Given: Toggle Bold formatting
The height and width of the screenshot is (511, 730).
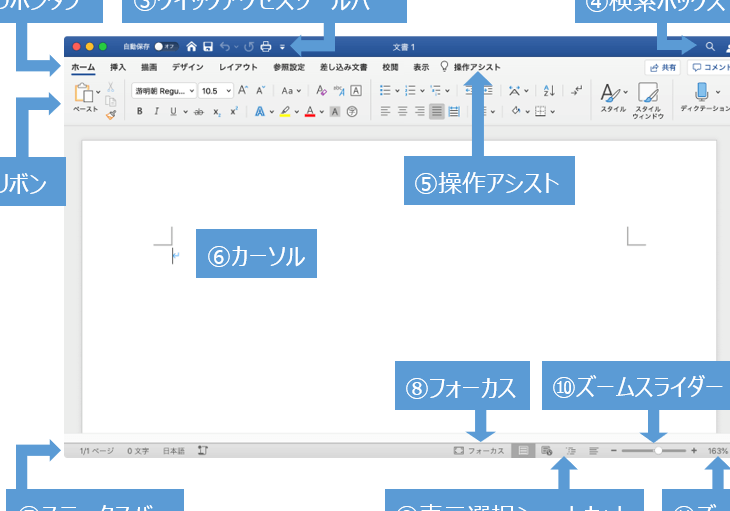Looking at the screenshot, I should click(139, 112).
